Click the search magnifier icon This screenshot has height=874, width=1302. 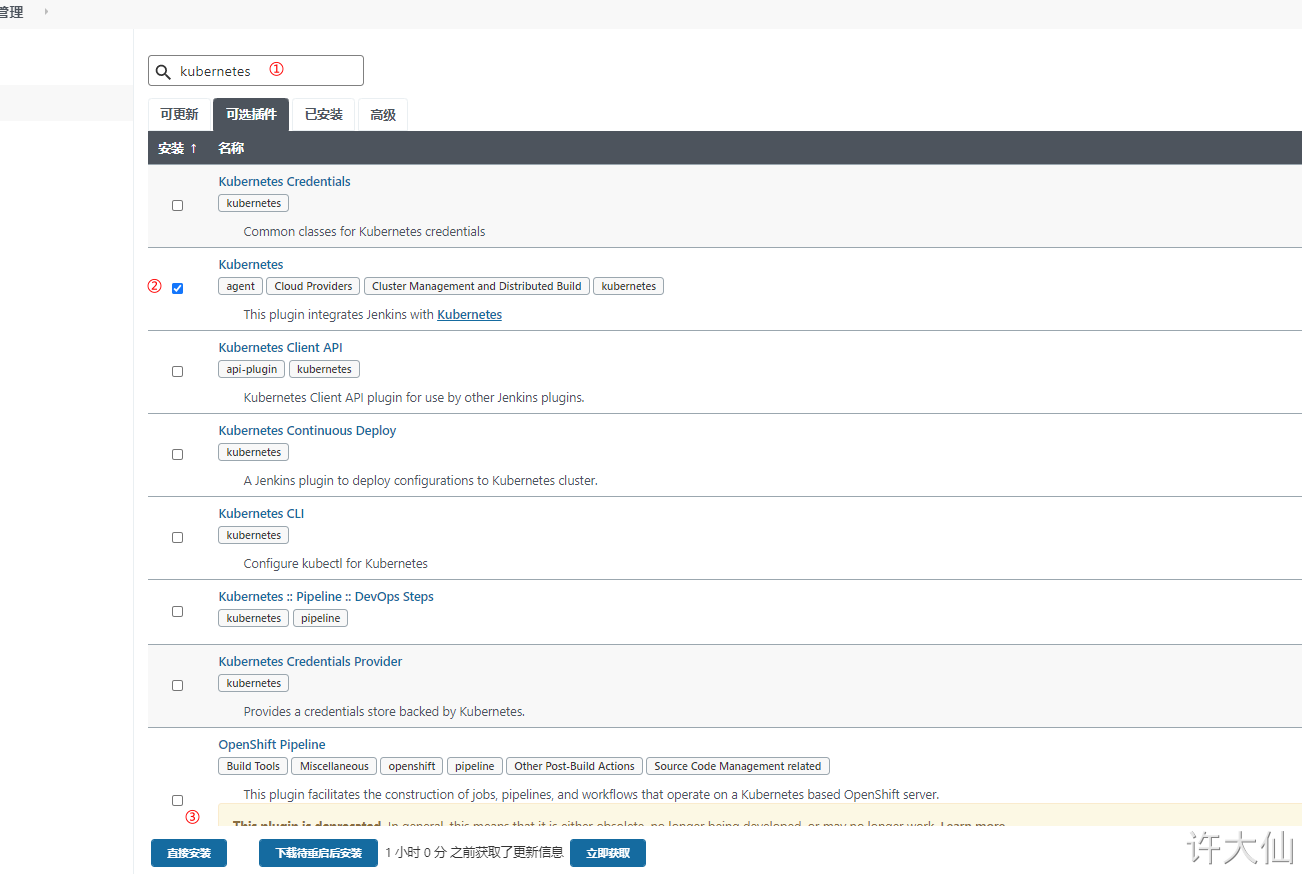[163, 72]
